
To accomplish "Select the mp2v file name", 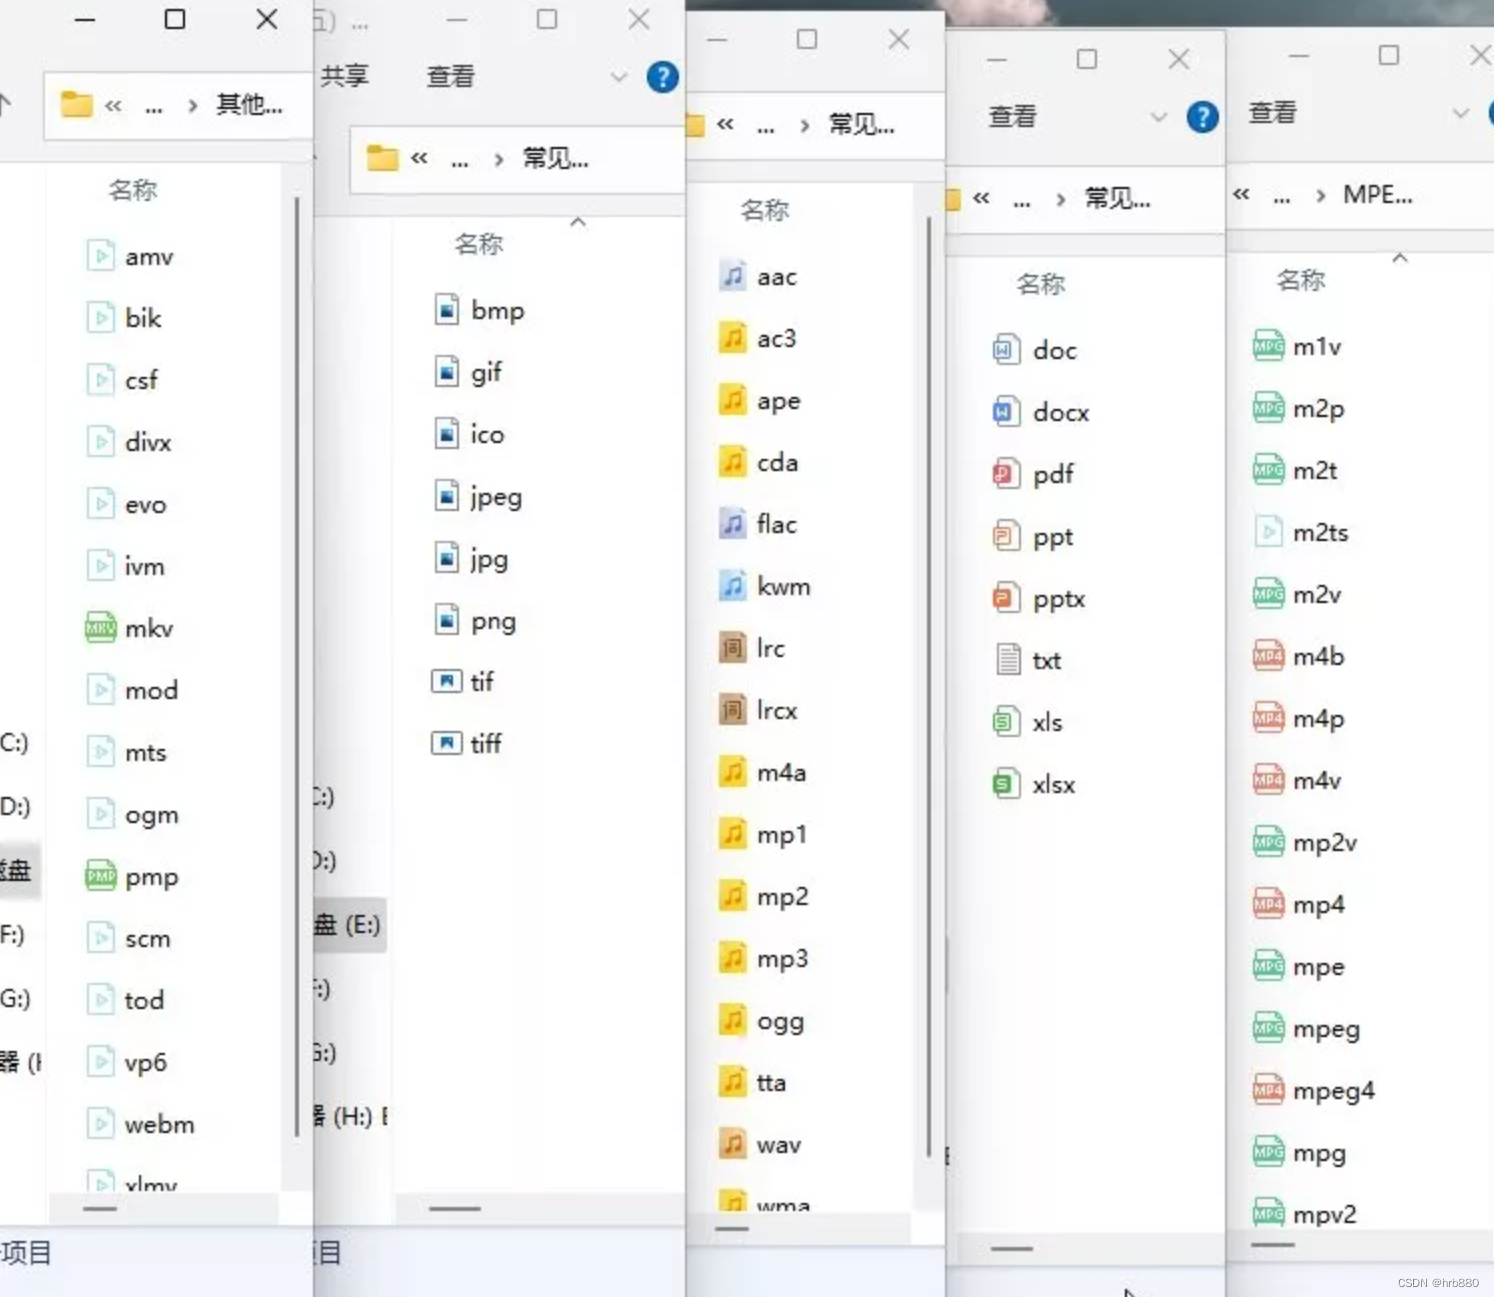I will [1325, 843].
